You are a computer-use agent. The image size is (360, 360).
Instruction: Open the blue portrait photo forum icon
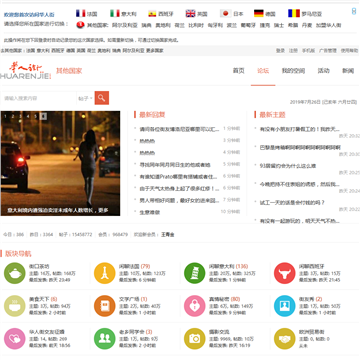click(x=285, y=306)
